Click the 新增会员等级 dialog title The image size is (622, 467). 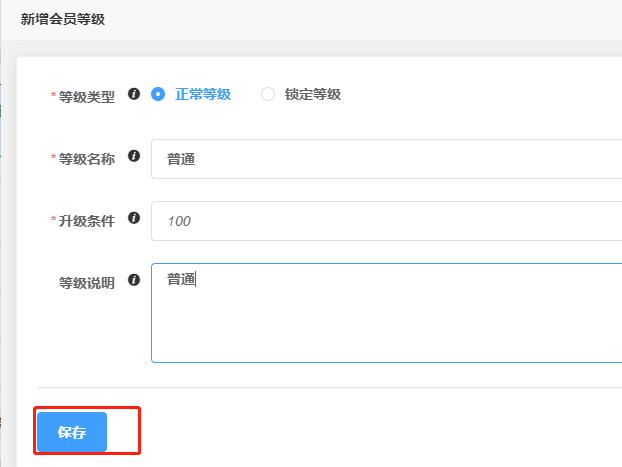pyautogui.click(x=63, y=19)
